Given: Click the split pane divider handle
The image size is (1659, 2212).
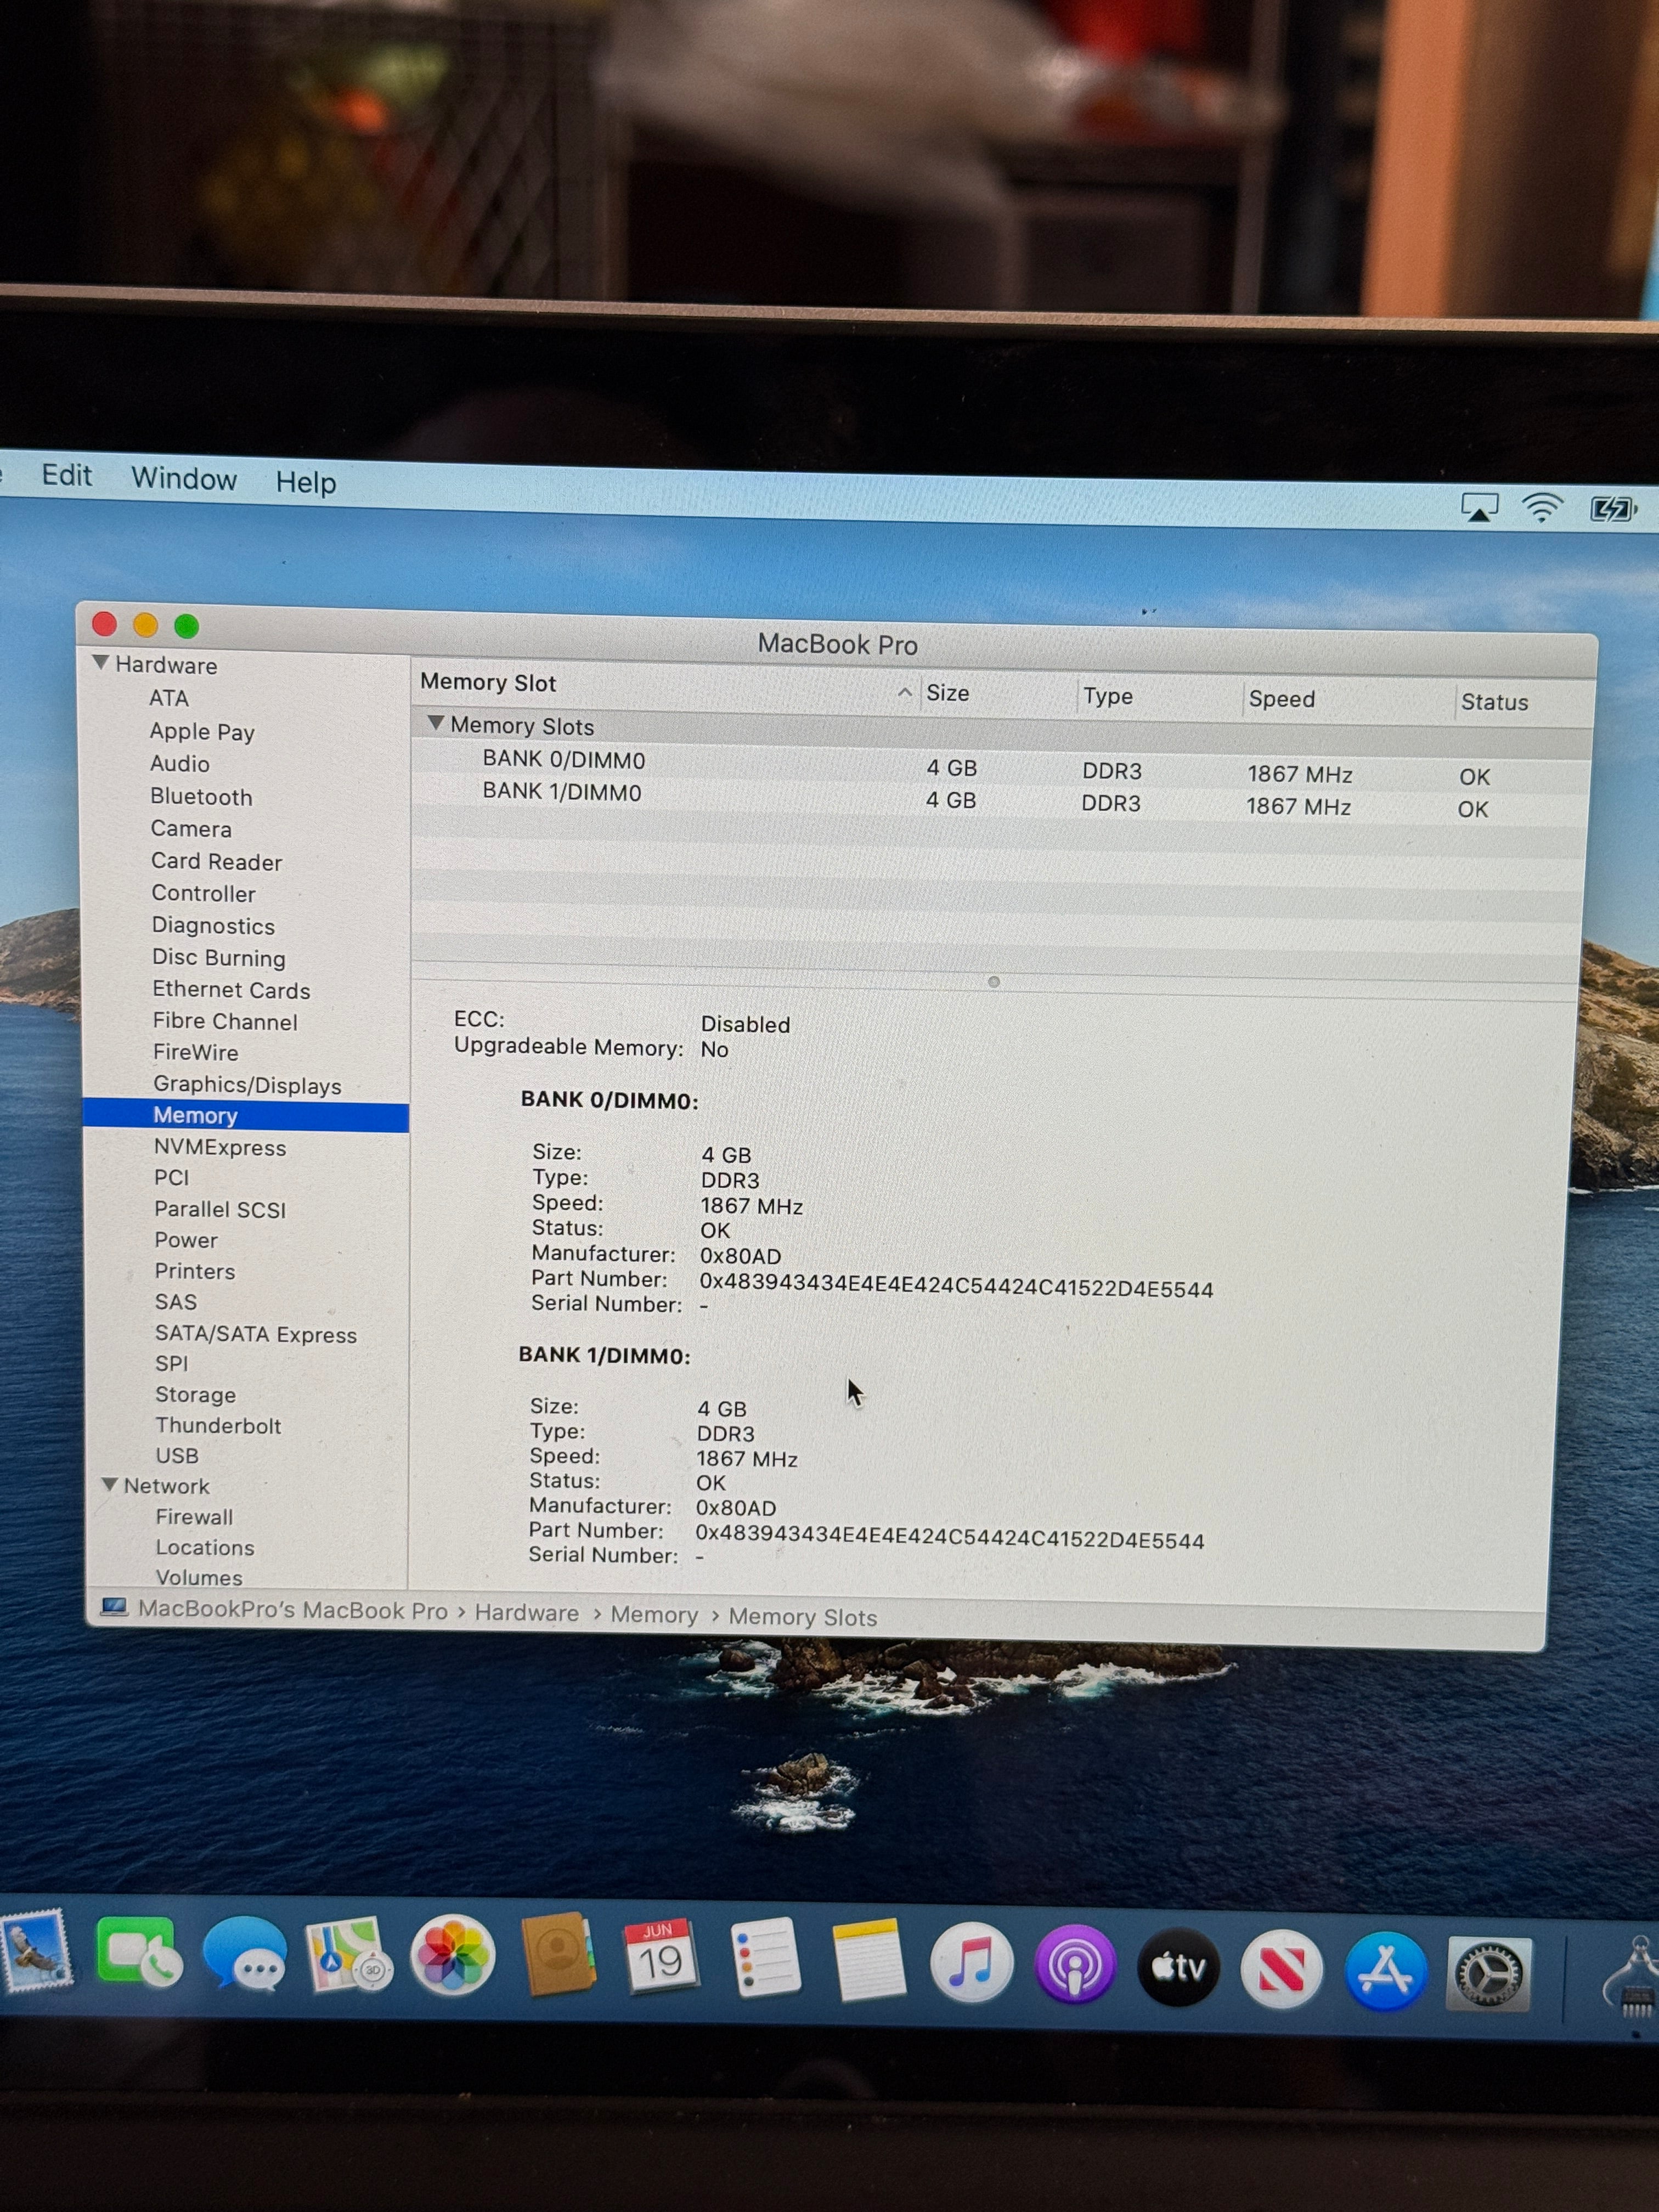Looking at the screenshot, I should pyautogui.click(x=993, y=982).
